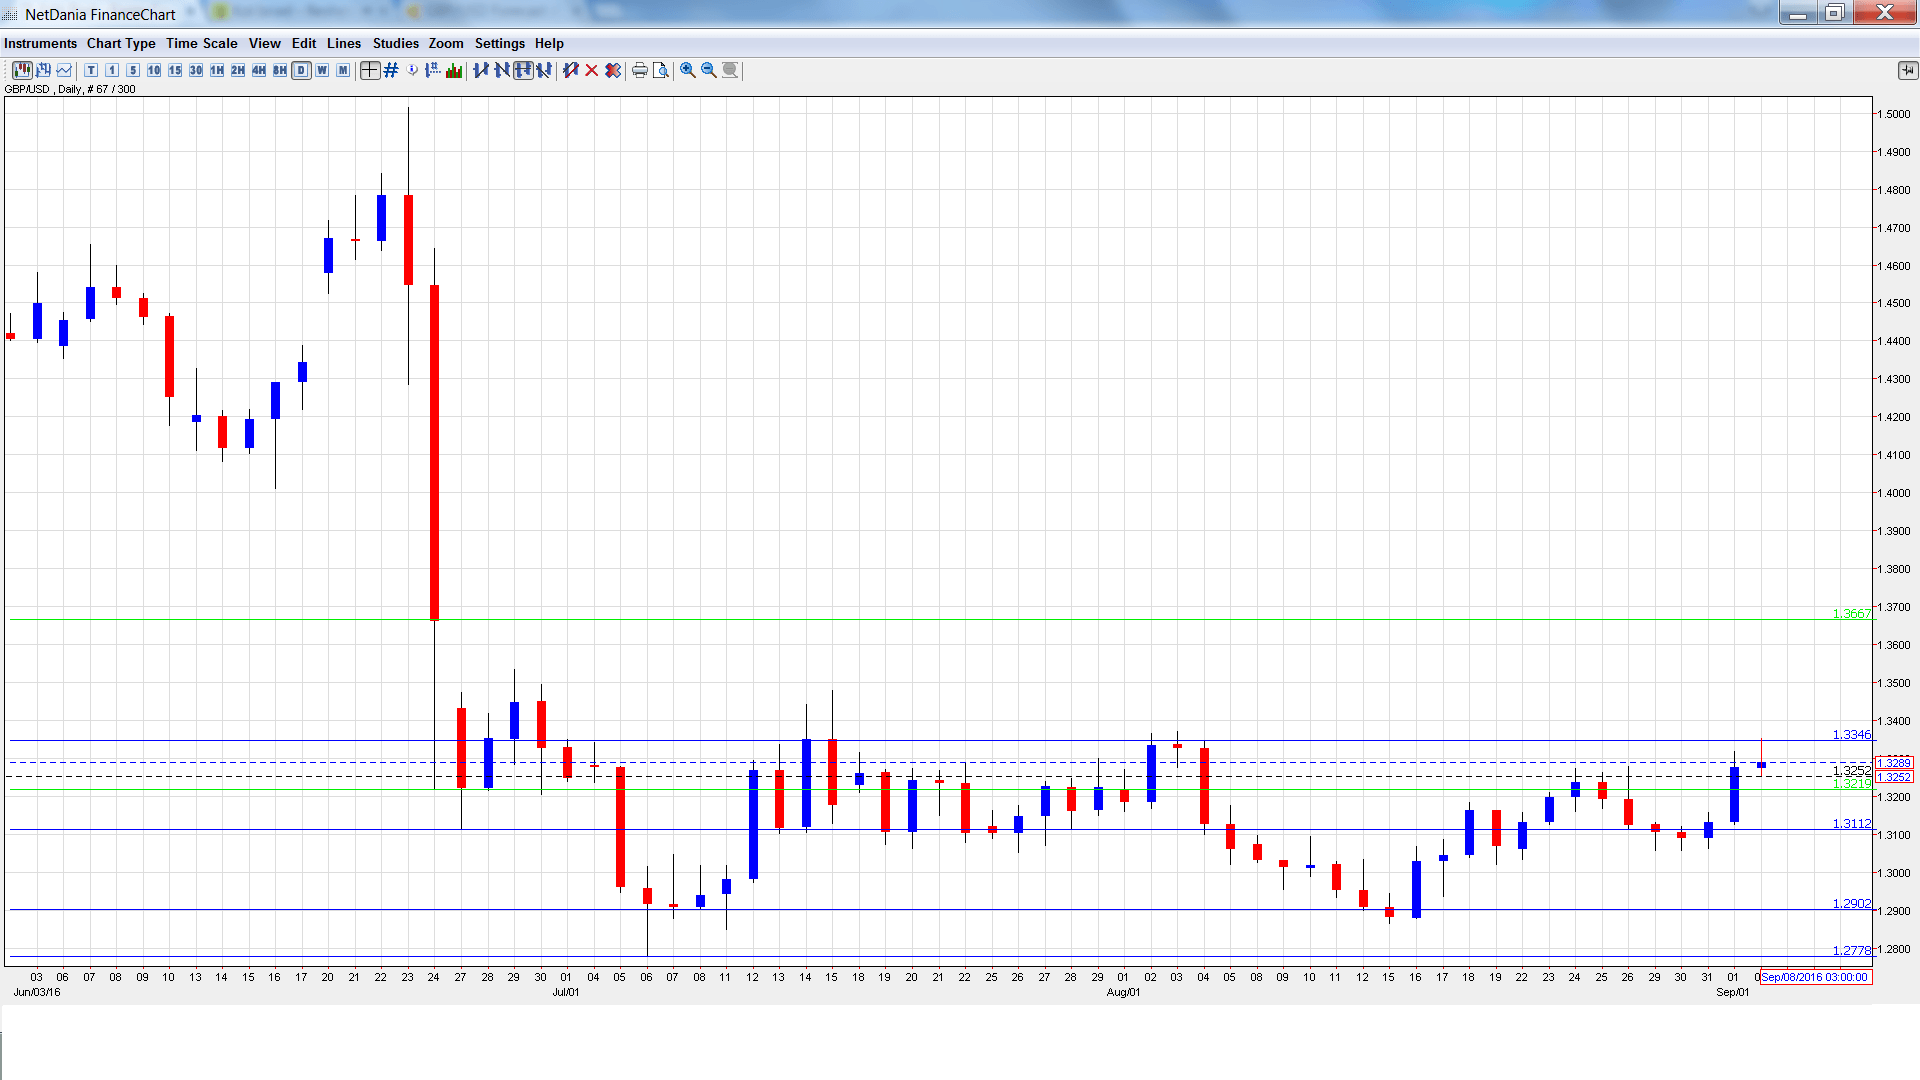Add volume study bars icon
Image resolution: width=1920 pixels, height=1080 pixels.
click(455, 70)
